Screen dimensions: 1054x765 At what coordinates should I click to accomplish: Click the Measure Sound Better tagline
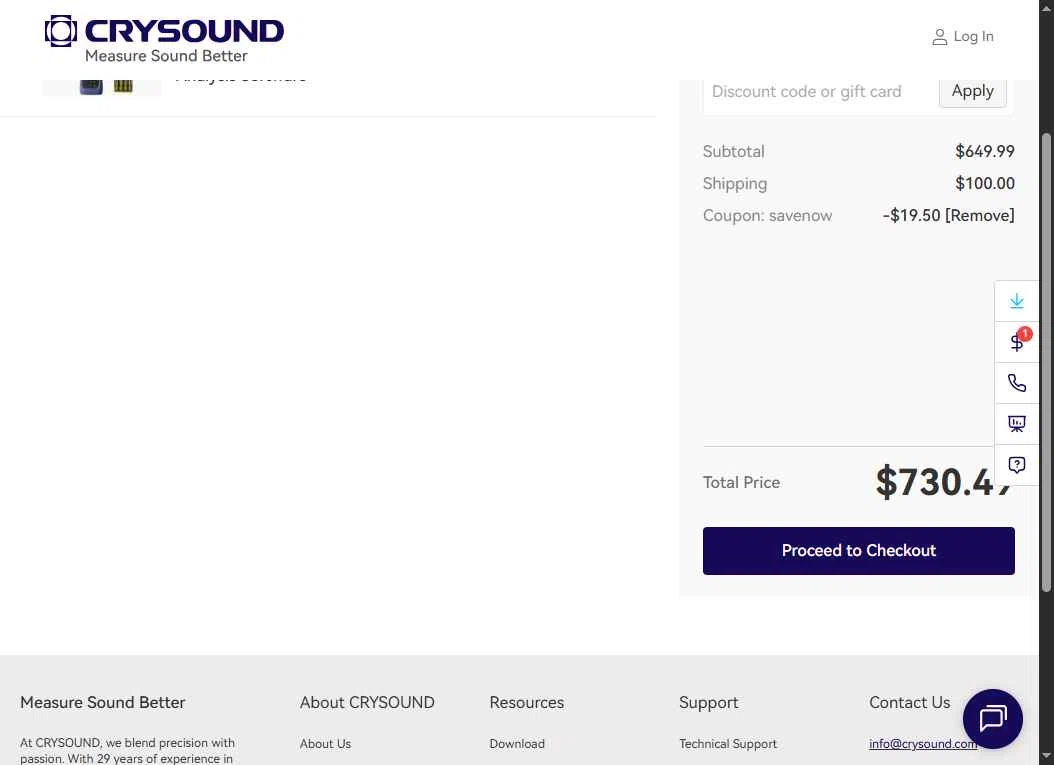tap(166, 56)
